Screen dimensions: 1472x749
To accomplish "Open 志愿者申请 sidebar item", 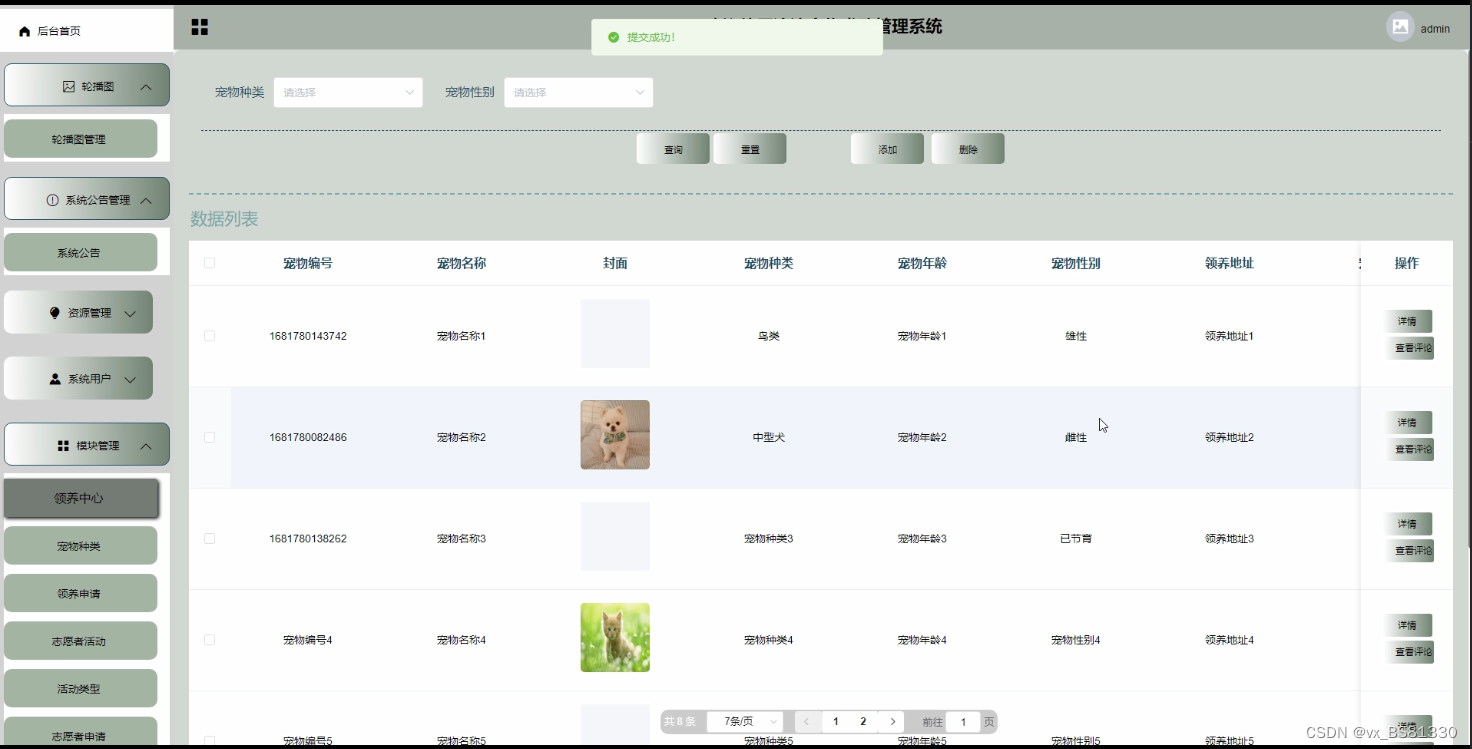I will 80,733.
